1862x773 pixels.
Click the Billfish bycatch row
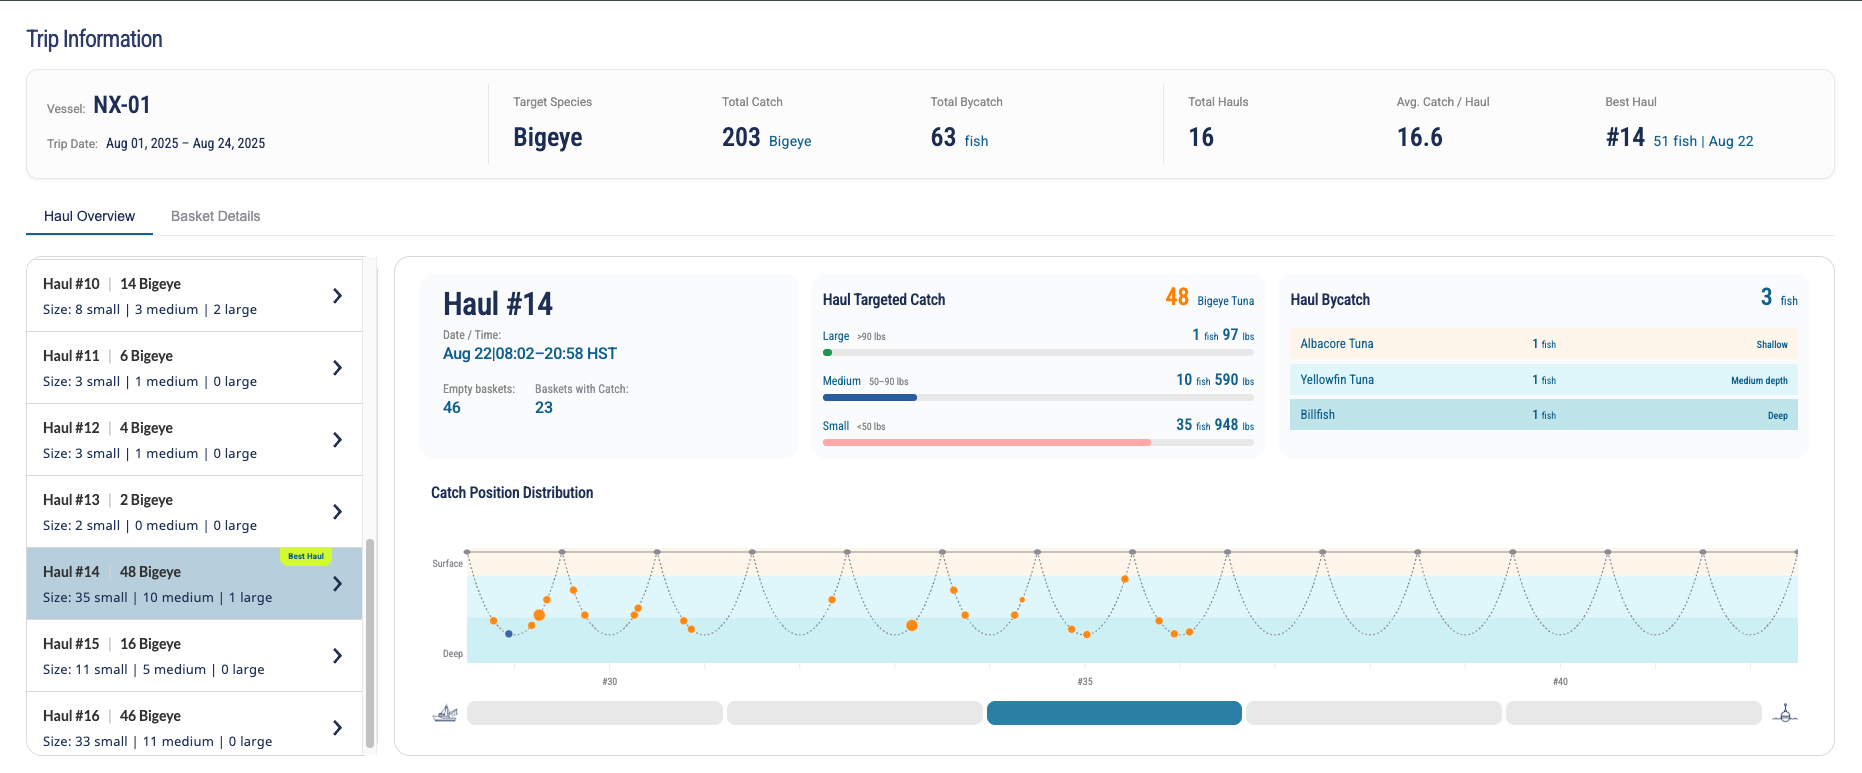tap(1543, 415)
